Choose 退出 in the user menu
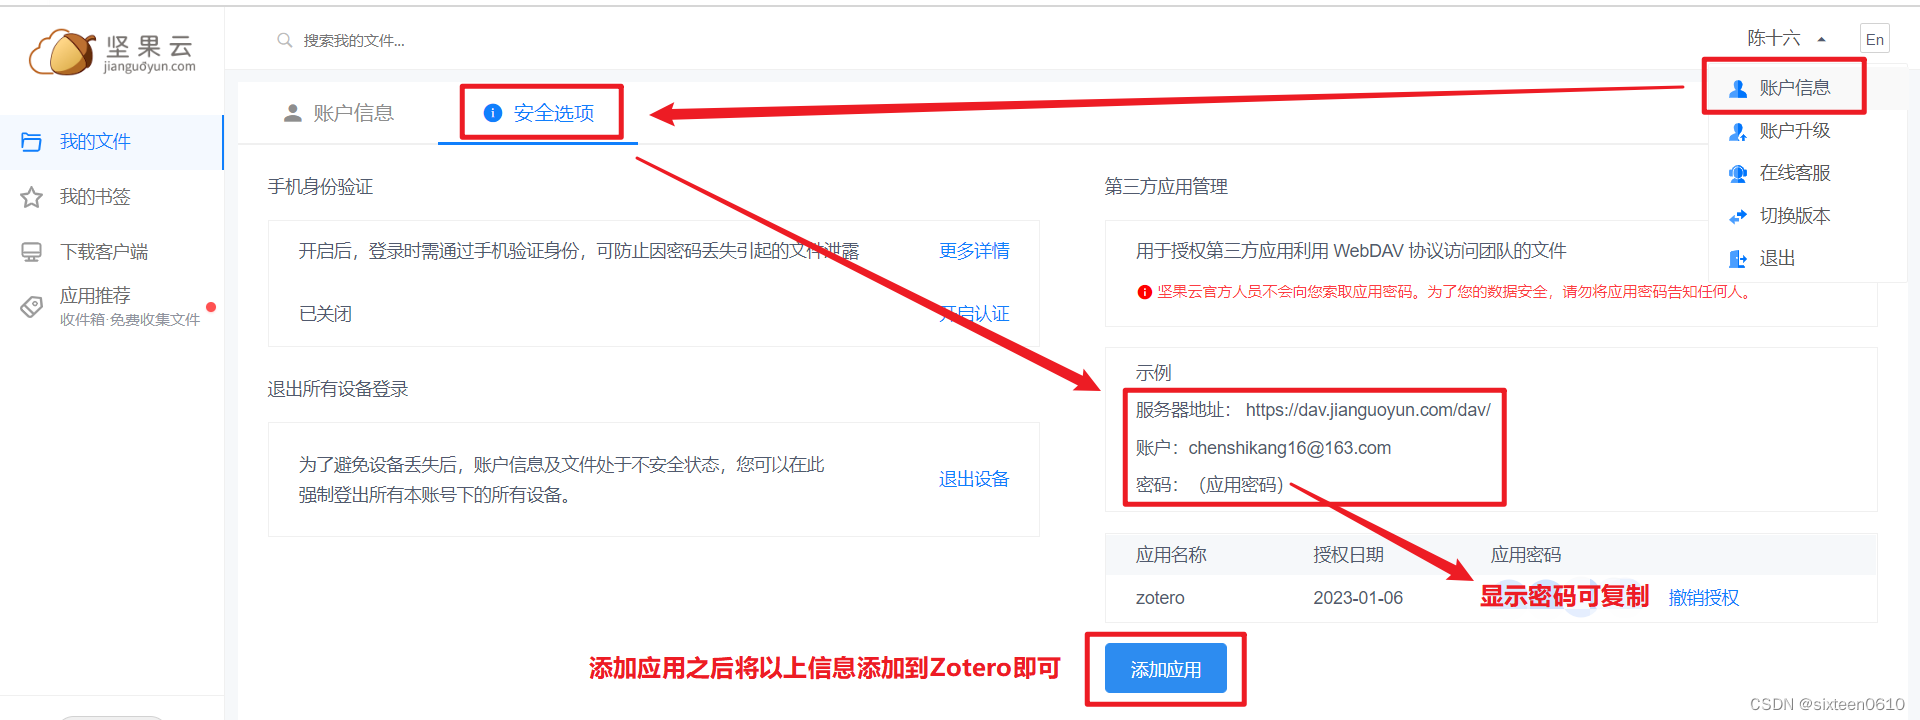The width and height of the screenshot is (1920, 720). 1777,259
